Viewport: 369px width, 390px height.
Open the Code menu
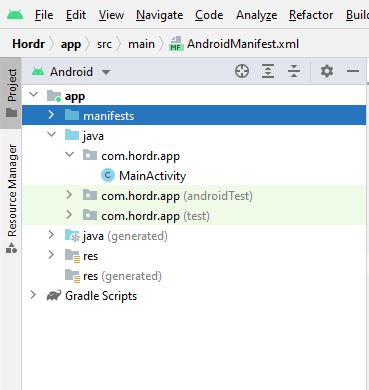tap(209, 15)
